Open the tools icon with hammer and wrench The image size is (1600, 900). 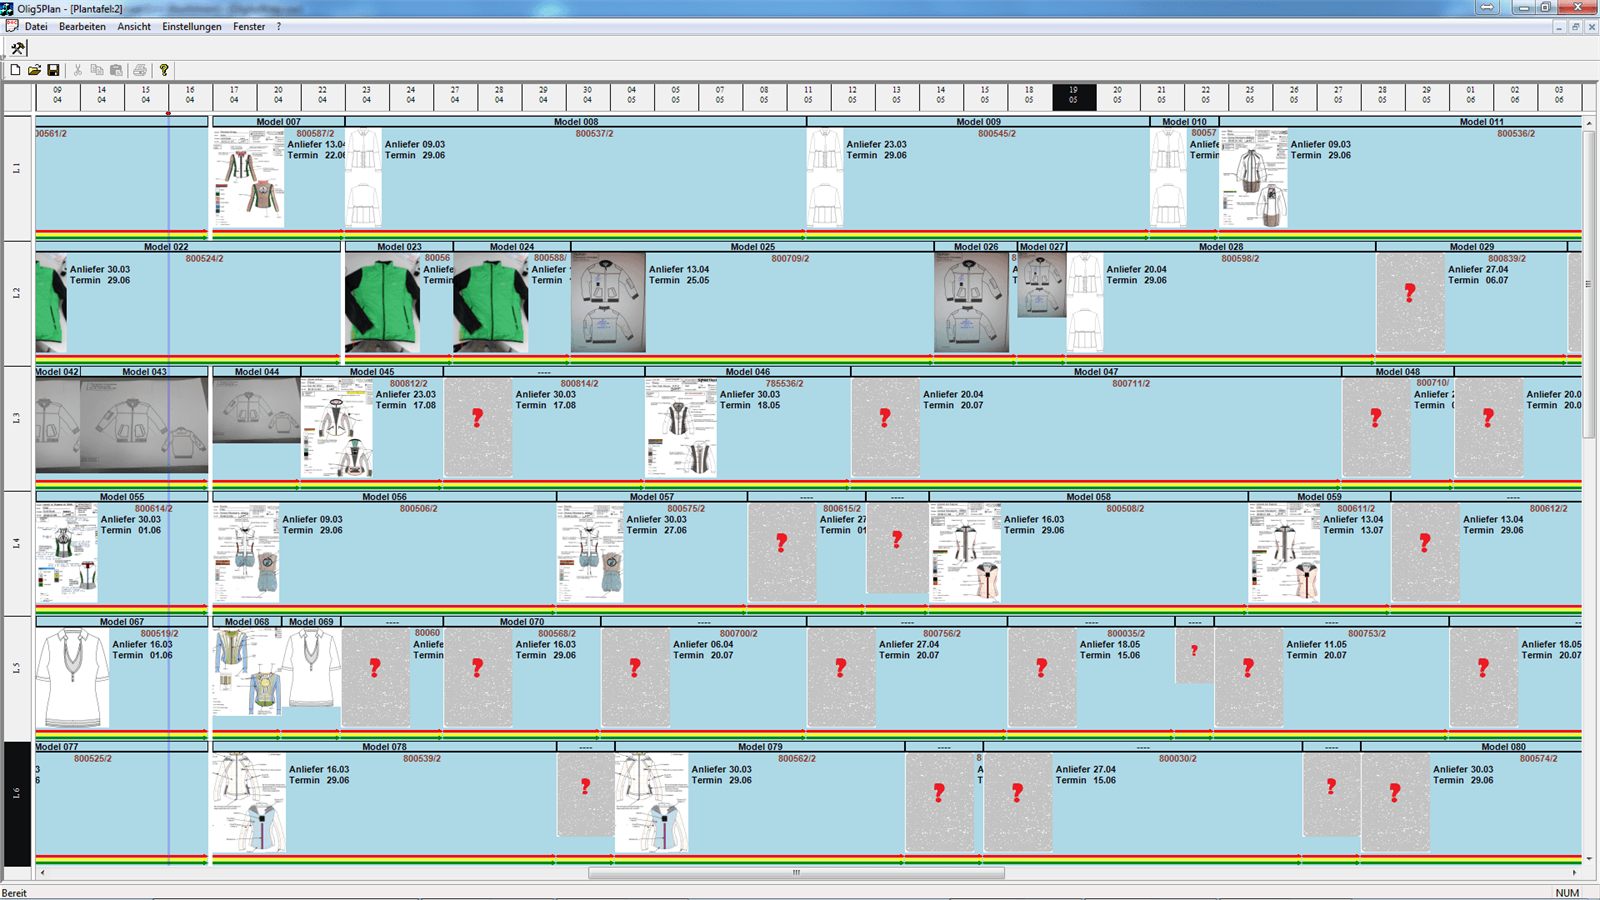click(x=18, y=48)
